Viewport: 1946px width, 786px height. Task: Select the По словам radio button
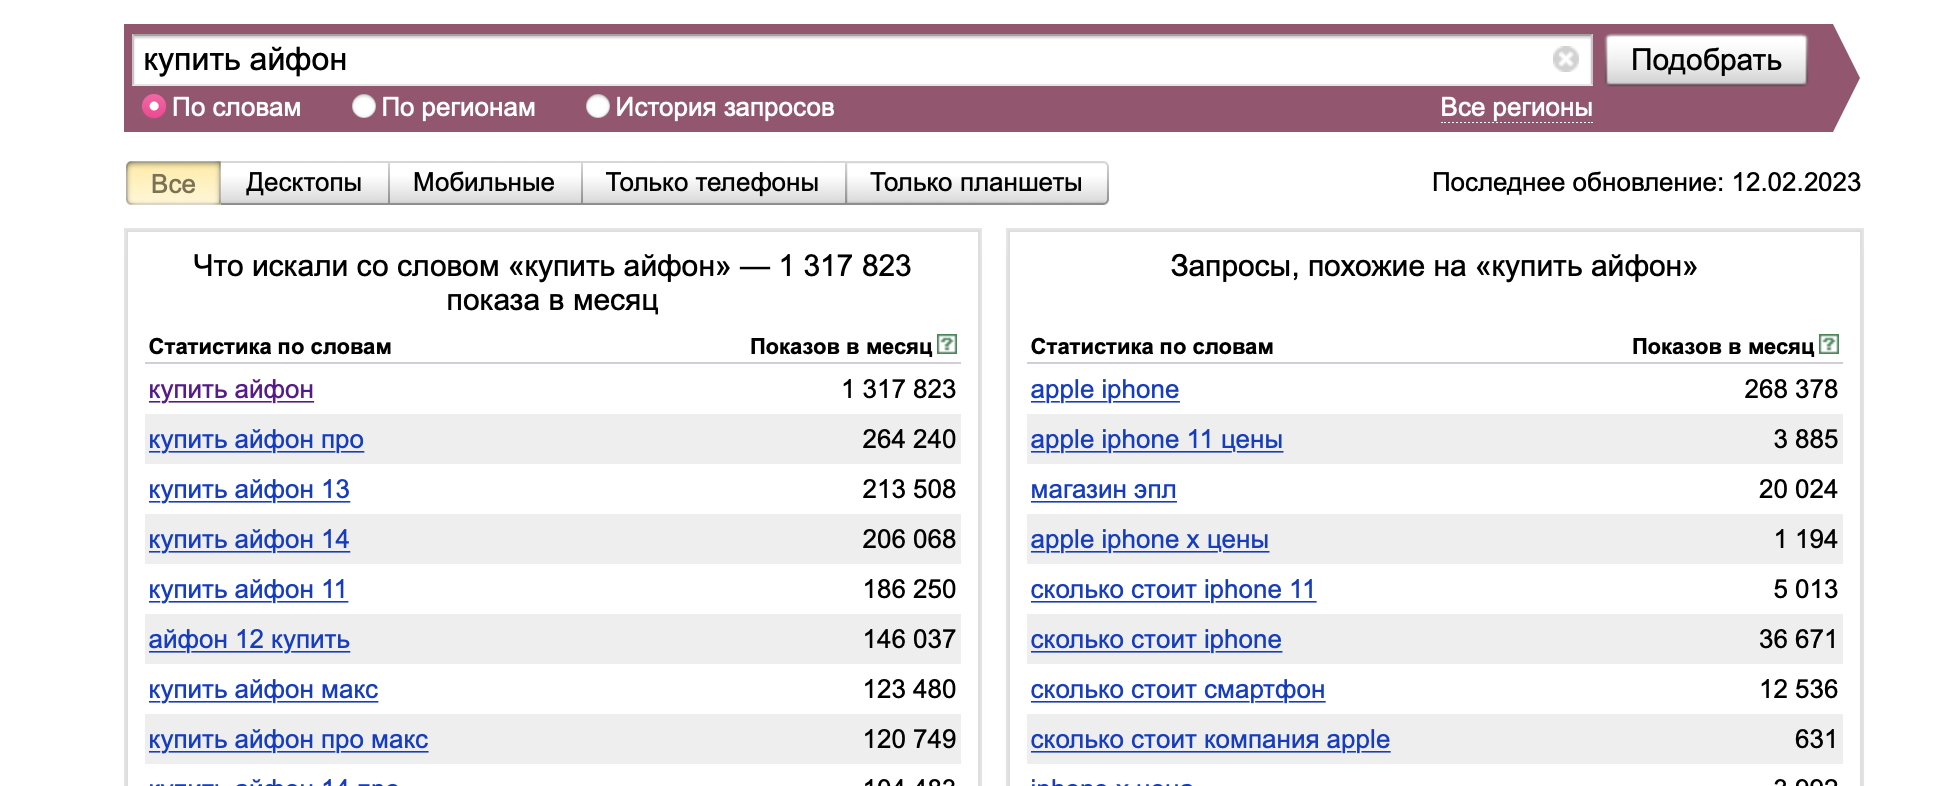click(x=154, y=106)
